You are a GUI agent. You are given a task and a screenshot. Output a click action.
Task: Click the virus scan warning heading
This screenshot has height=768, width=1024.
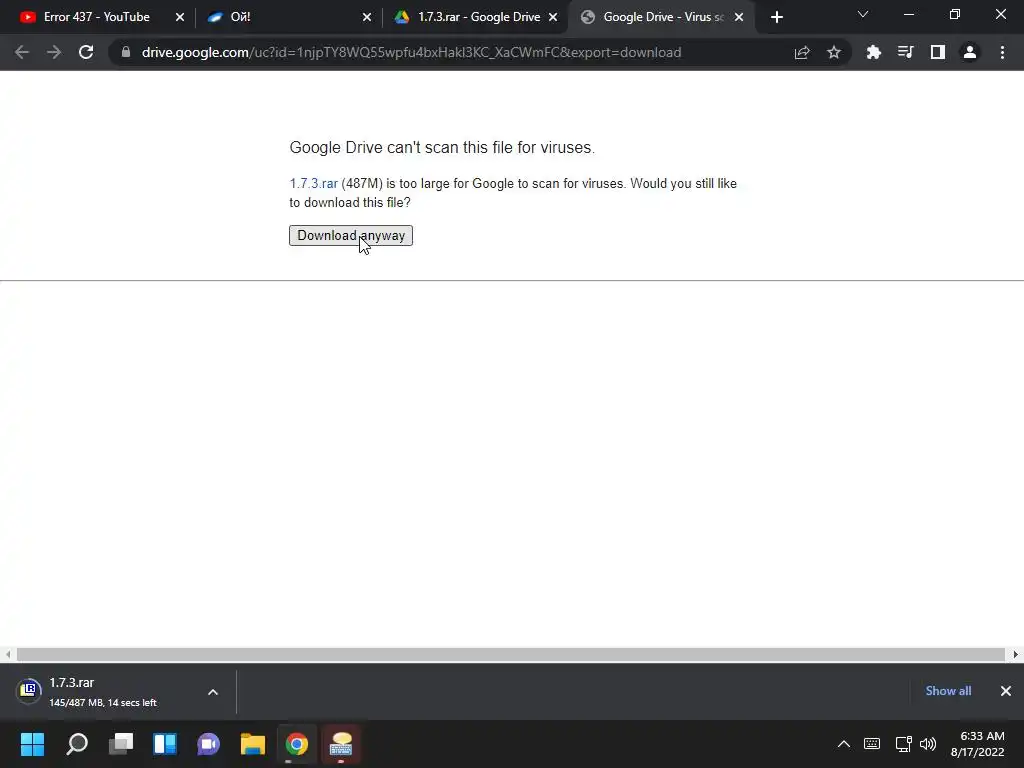[442, 148]
